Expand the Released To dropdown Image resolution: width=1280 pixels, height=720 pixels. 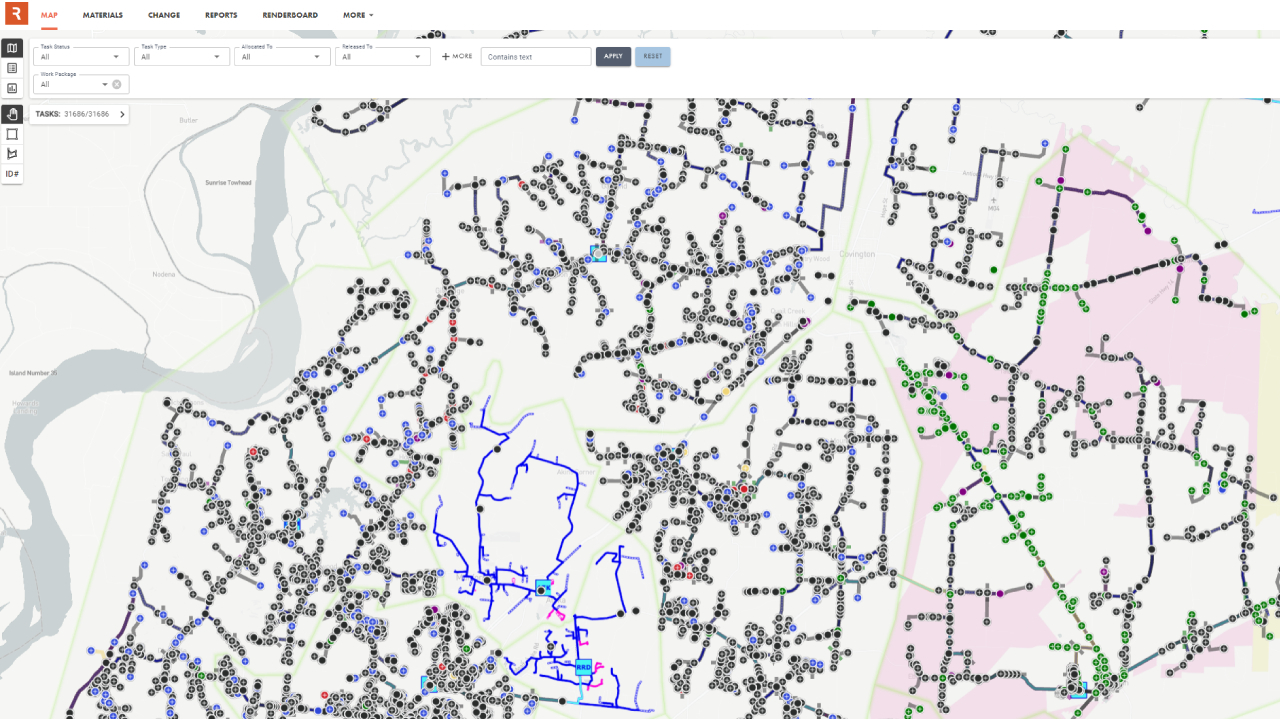382,56
